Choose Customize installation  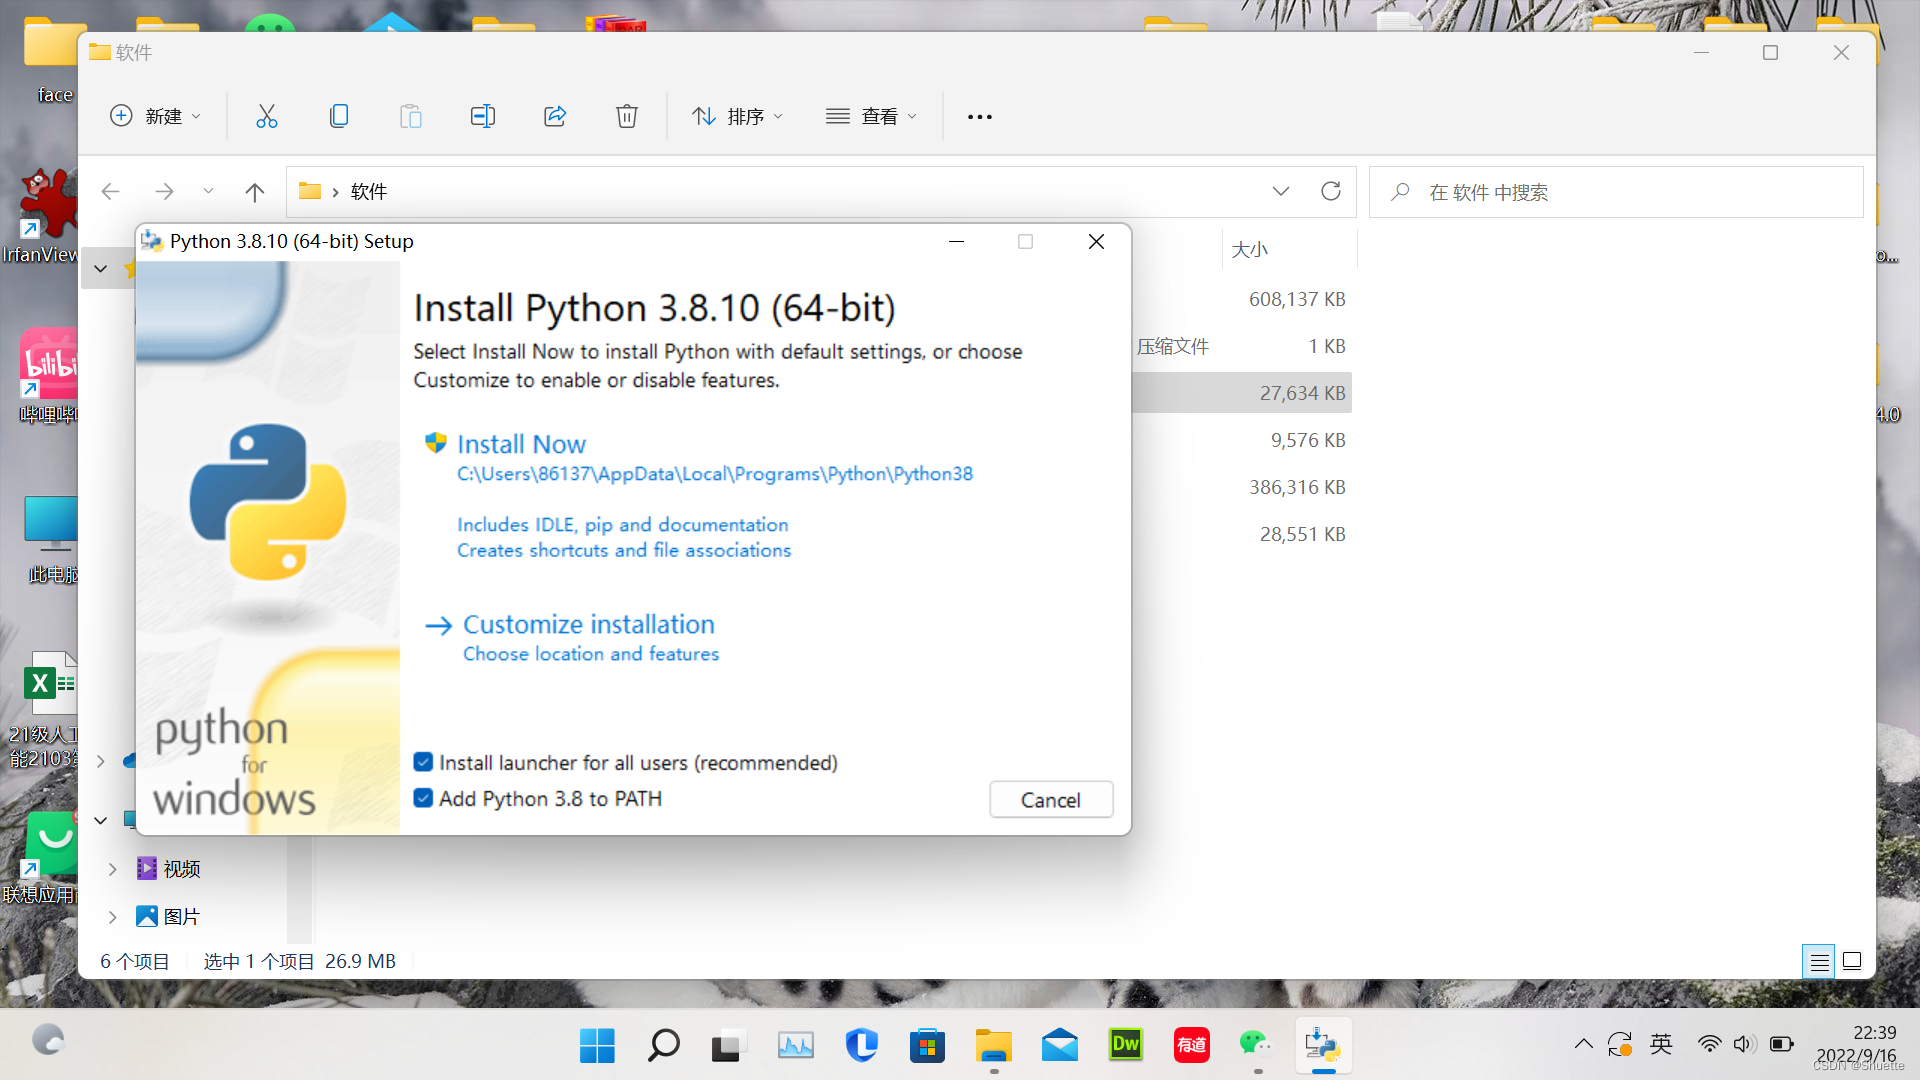(588, 624)
